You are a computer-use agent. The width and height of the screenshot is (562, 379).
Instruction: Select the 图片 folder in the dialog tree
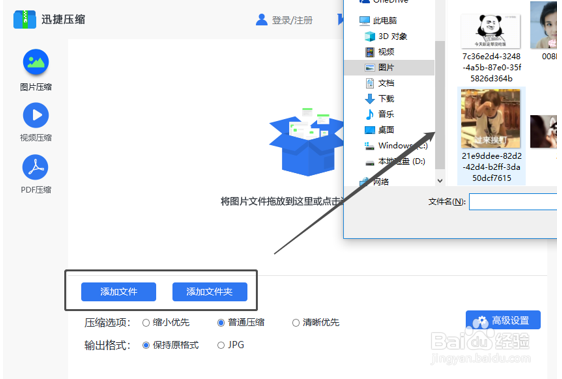coord(389,67)
